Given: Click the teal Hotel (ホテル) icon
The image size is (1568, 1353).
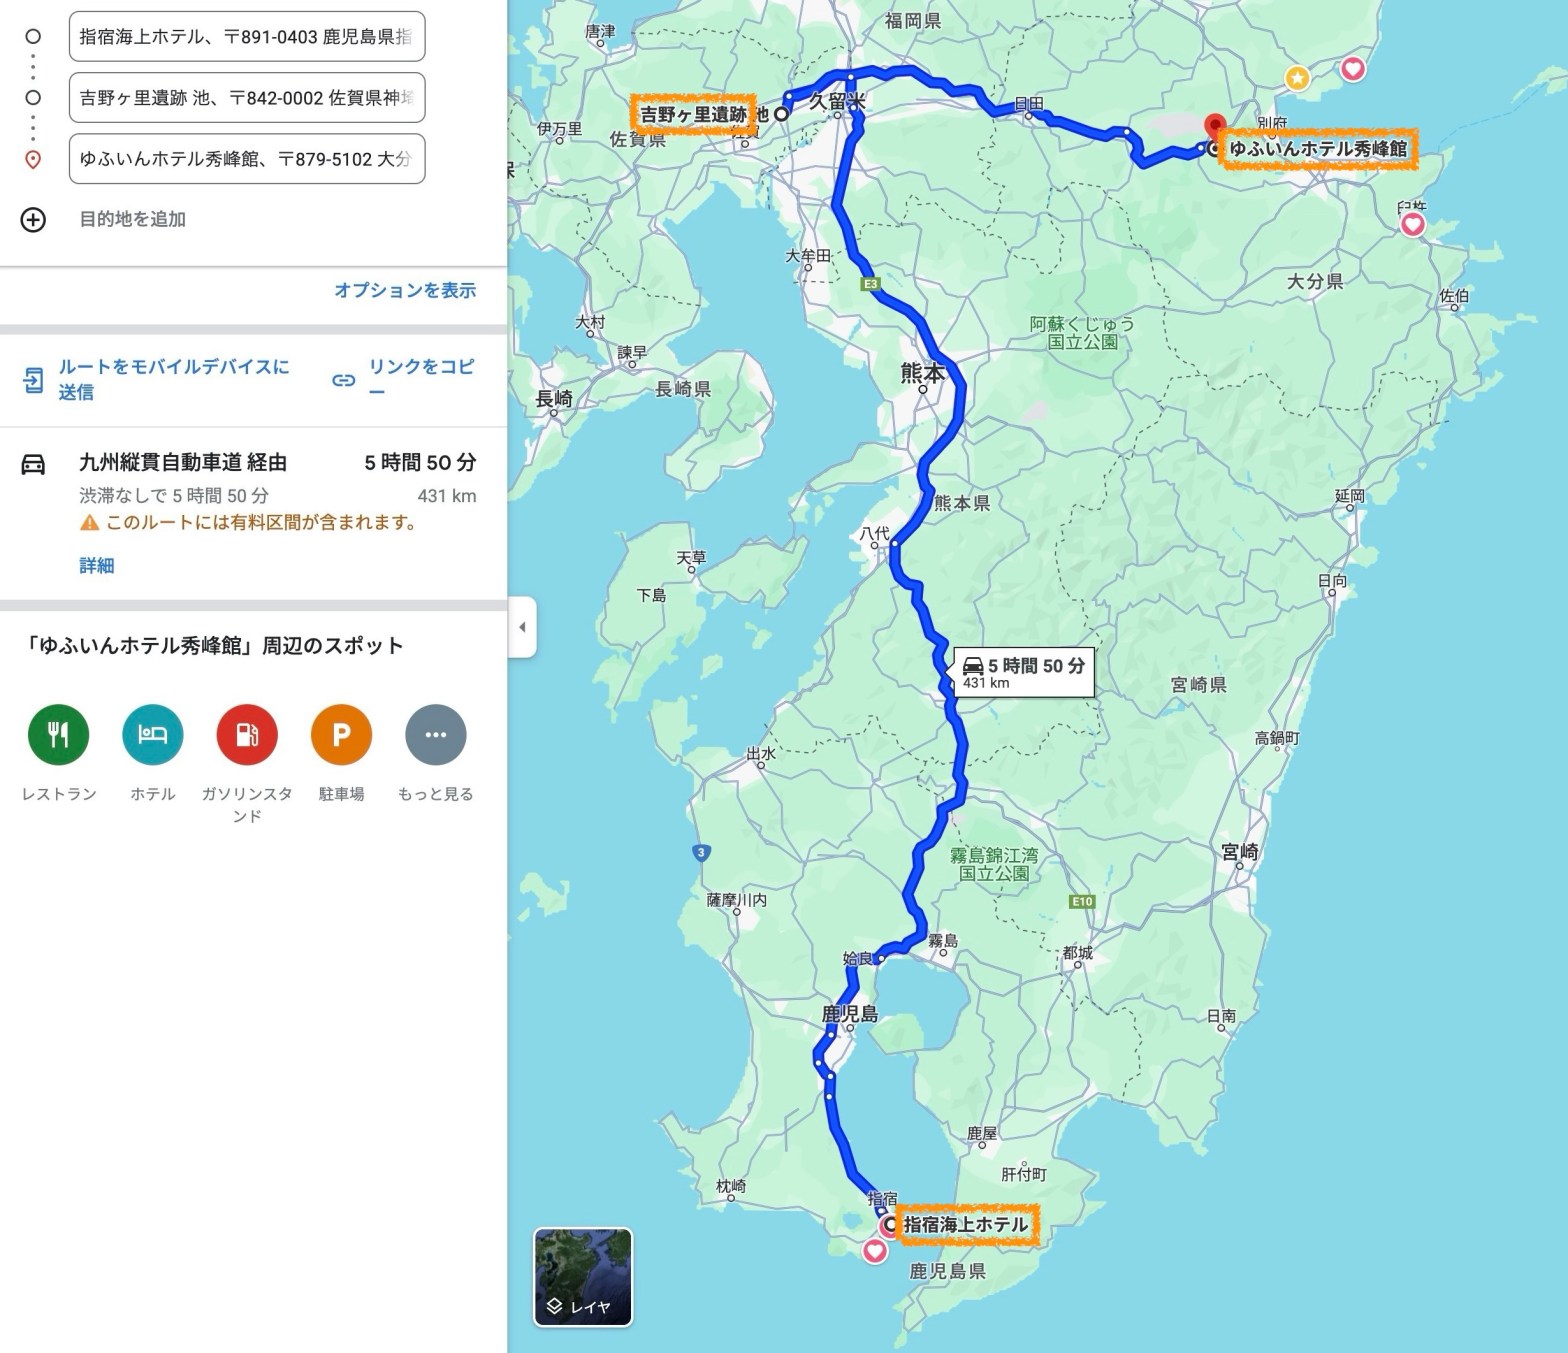Looking at the screenshot, I should (153, 735).
